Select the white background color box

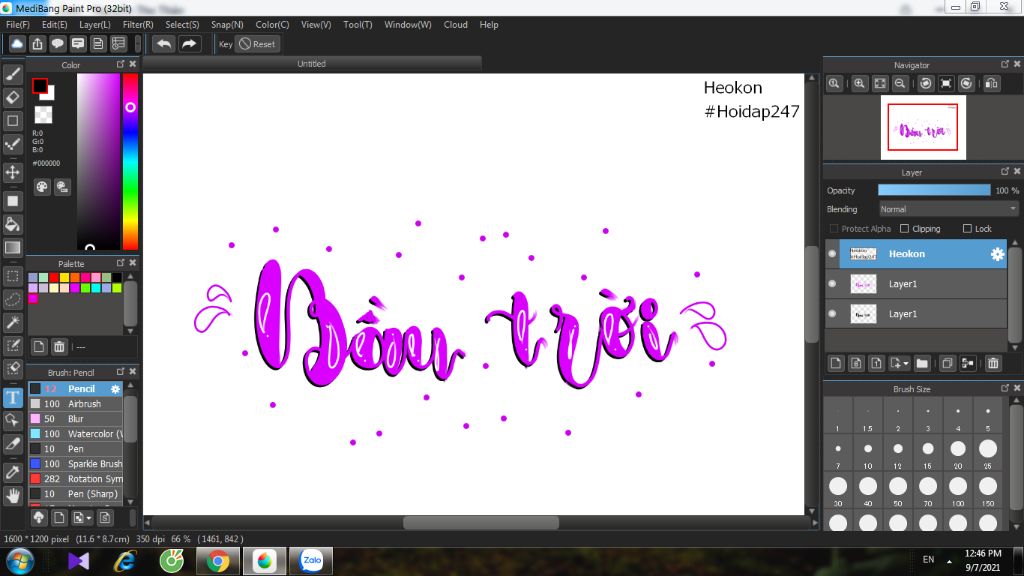50,94
